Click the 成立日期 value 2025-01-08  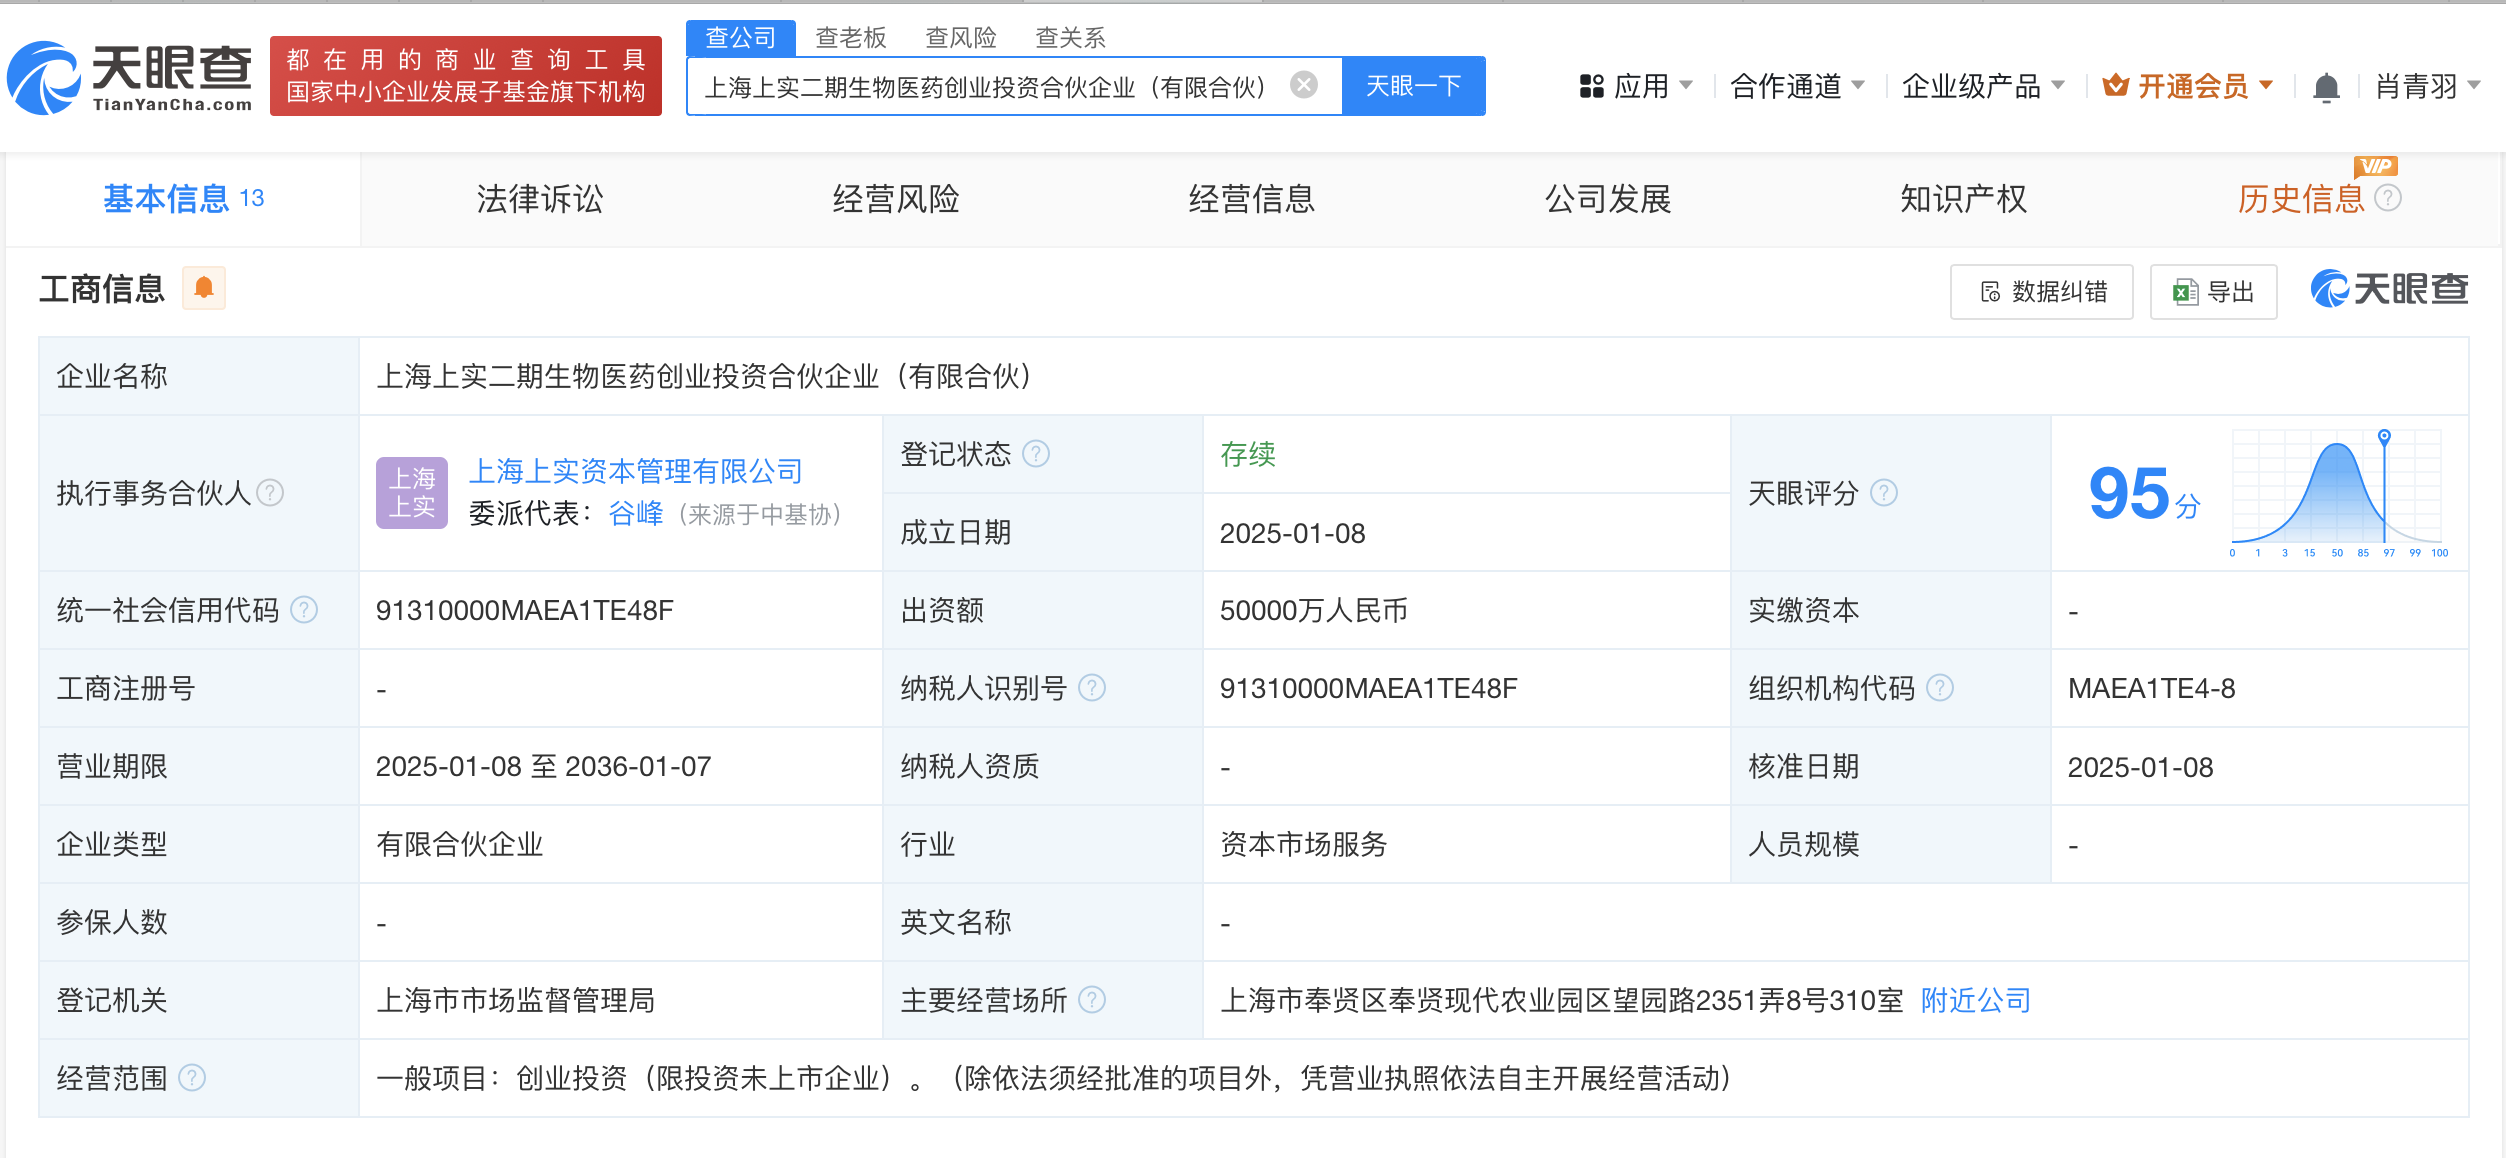[1293, 533]
